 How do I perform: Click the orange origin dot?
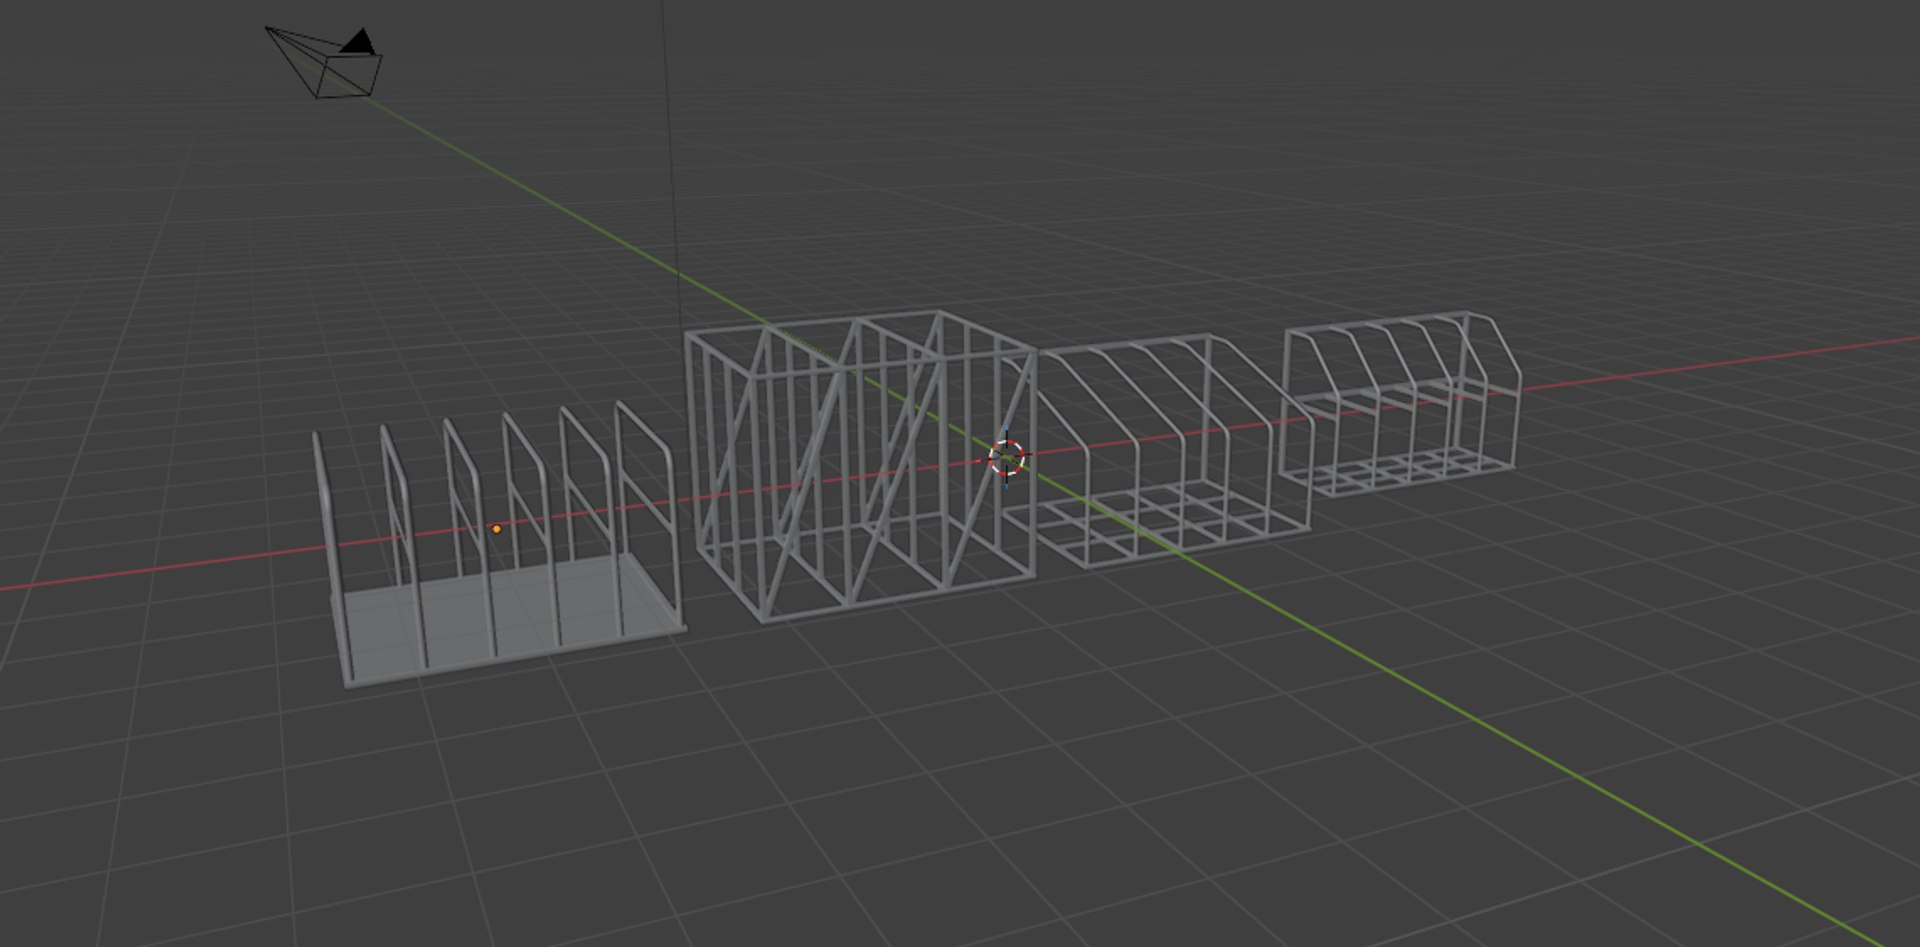tap(497, 529)
